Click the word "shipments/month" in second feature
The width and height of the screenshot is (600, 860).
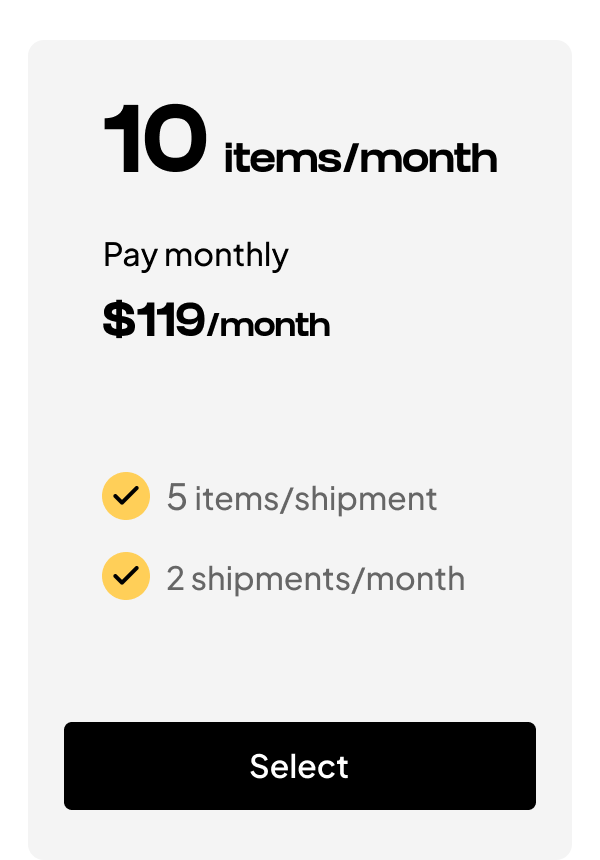328,578
